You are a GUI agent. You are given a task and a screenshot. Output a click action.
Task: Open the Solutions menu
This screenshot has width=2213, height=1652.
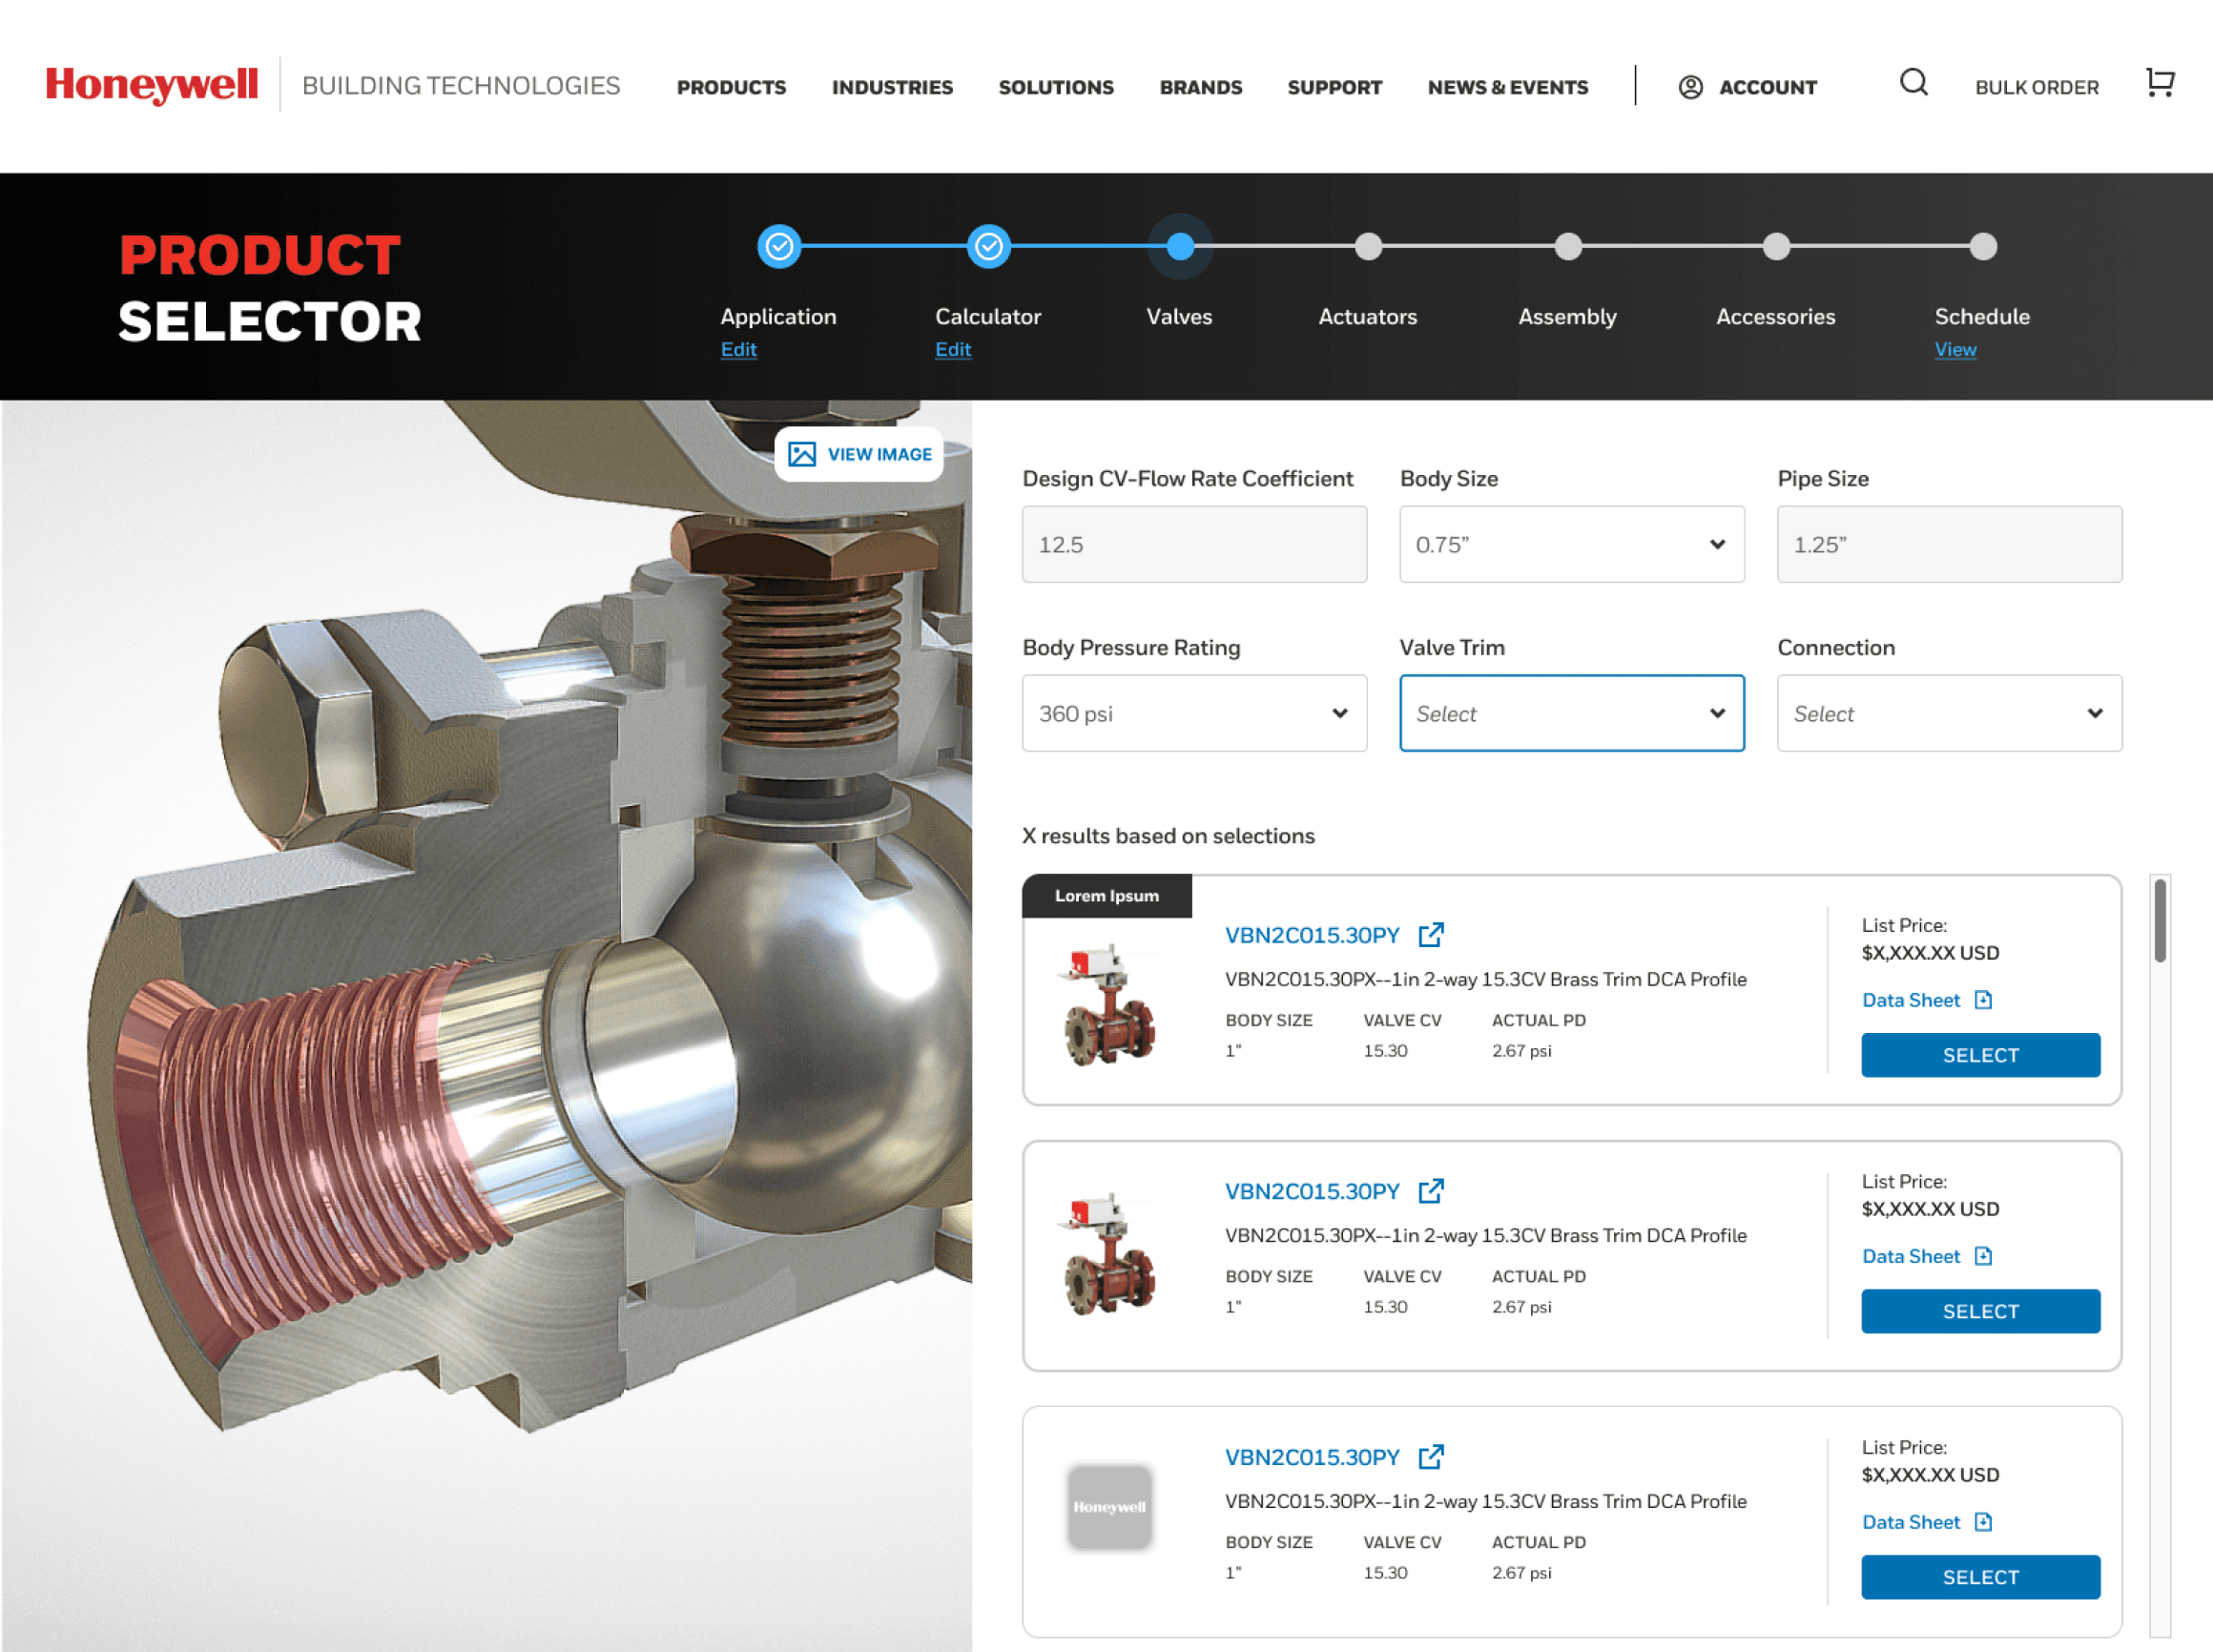(x=1056, y=88)
